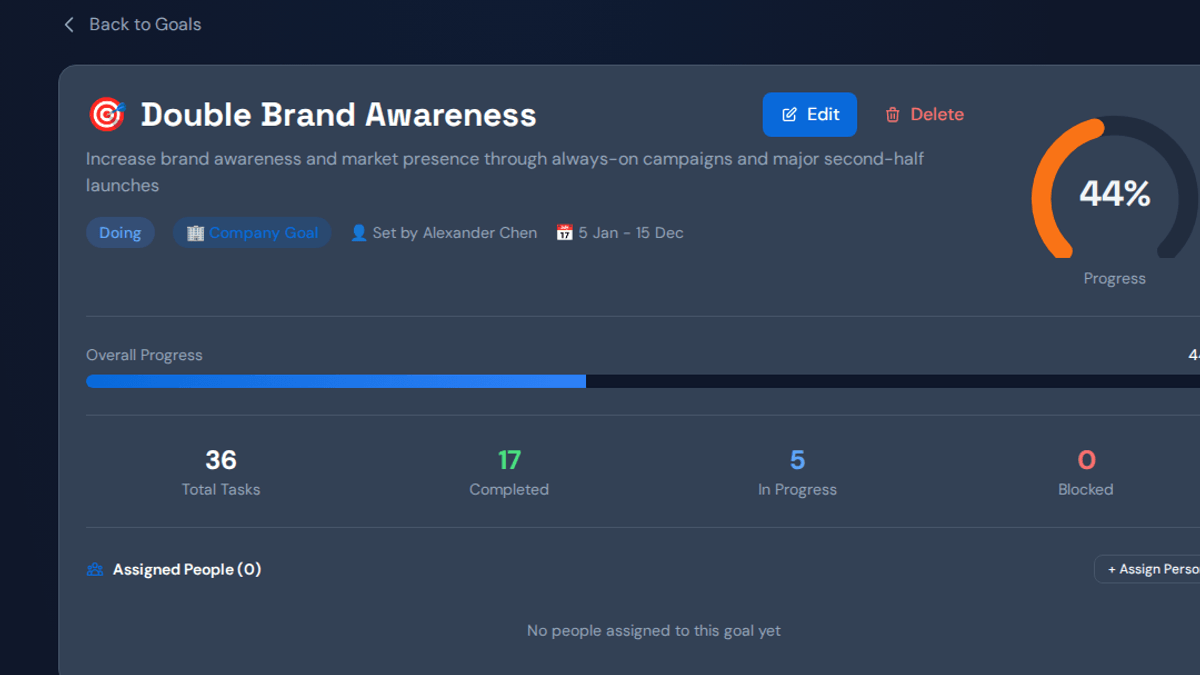Screen dimensions: 1200x675
Task: Click the people icon next to Assigned People
Action: [95, 569]
